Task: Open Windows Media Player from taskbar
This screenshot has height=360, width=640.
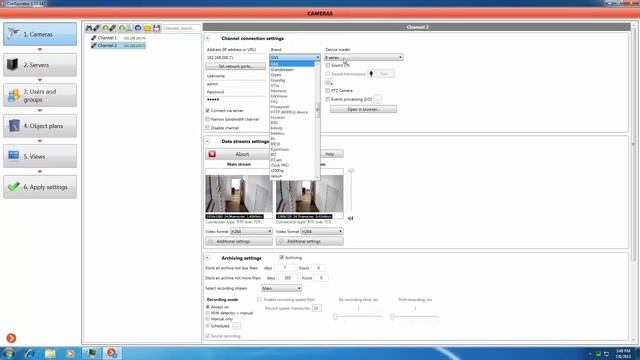Action: coord(70,353)
